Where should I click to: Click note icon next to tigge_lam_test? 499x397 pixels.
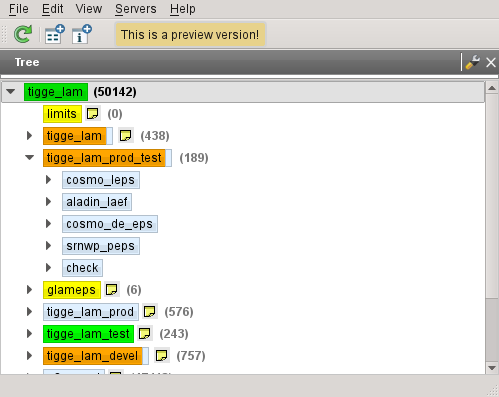[x=145, y=334]
